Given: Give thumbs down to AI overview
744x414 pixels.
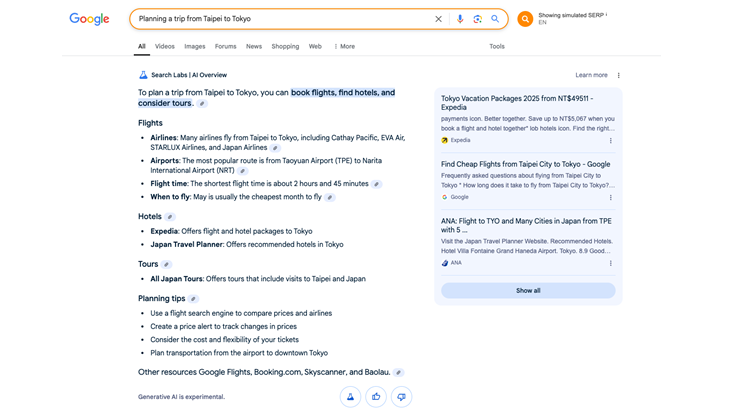Looking at the screenshot, I should (x=401, y=397).
